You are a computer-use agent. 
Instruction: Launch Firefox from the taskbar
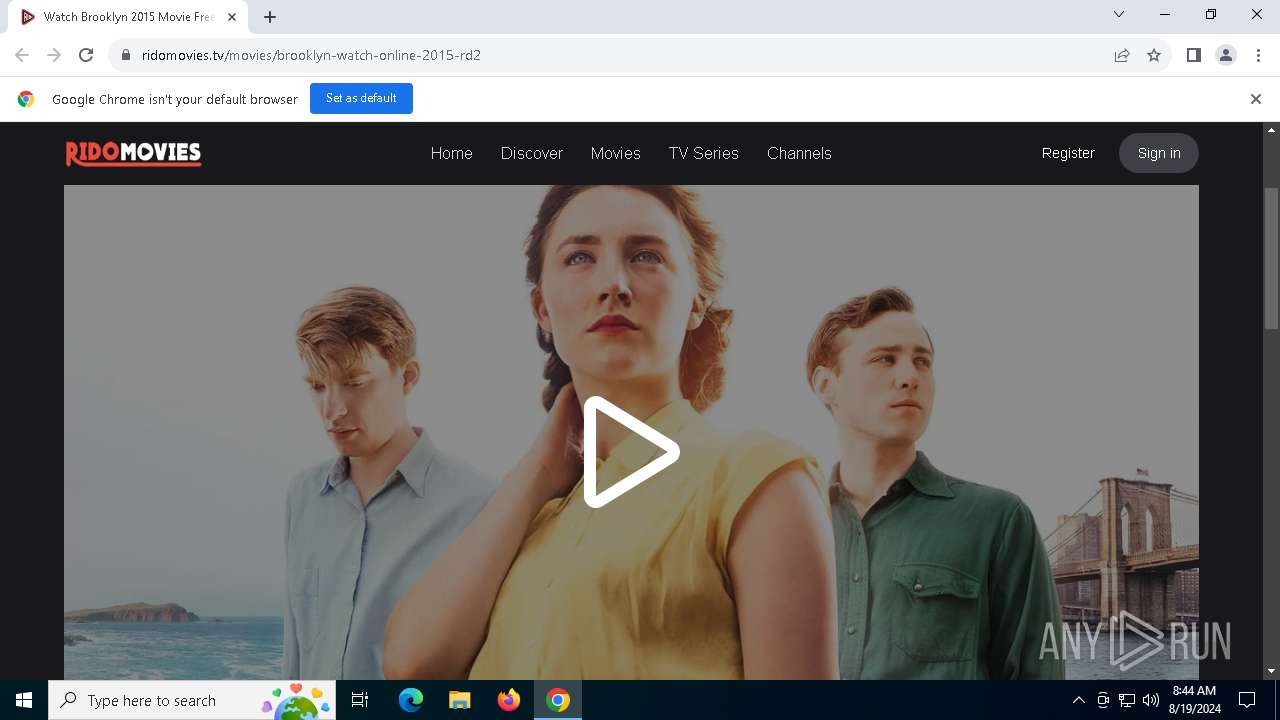[x=508, y=700]
